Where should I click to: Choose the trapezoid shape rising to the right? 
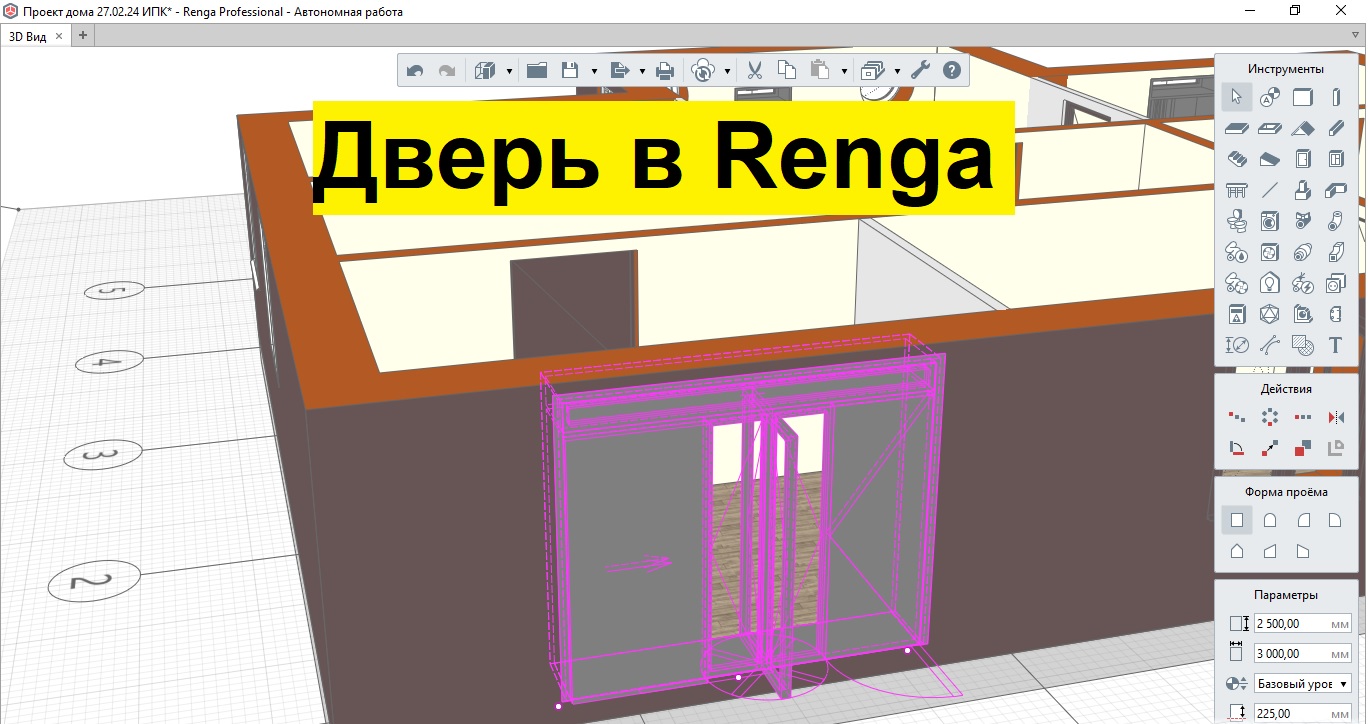(x=1269, y=551)
